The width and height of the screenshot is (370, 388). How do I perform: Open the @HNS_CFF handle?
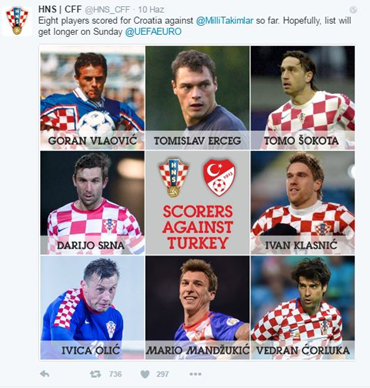pos(108,9)
